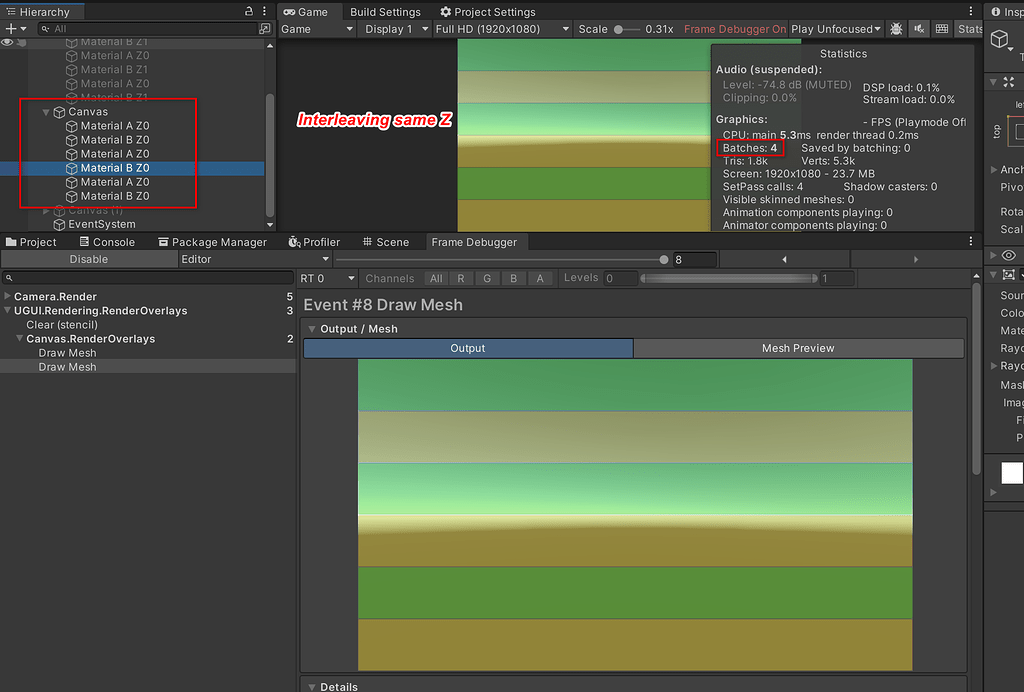Open the Mesh Preview tab
This screenshot has width=1024, height=692.
click(x=799, y=348)
